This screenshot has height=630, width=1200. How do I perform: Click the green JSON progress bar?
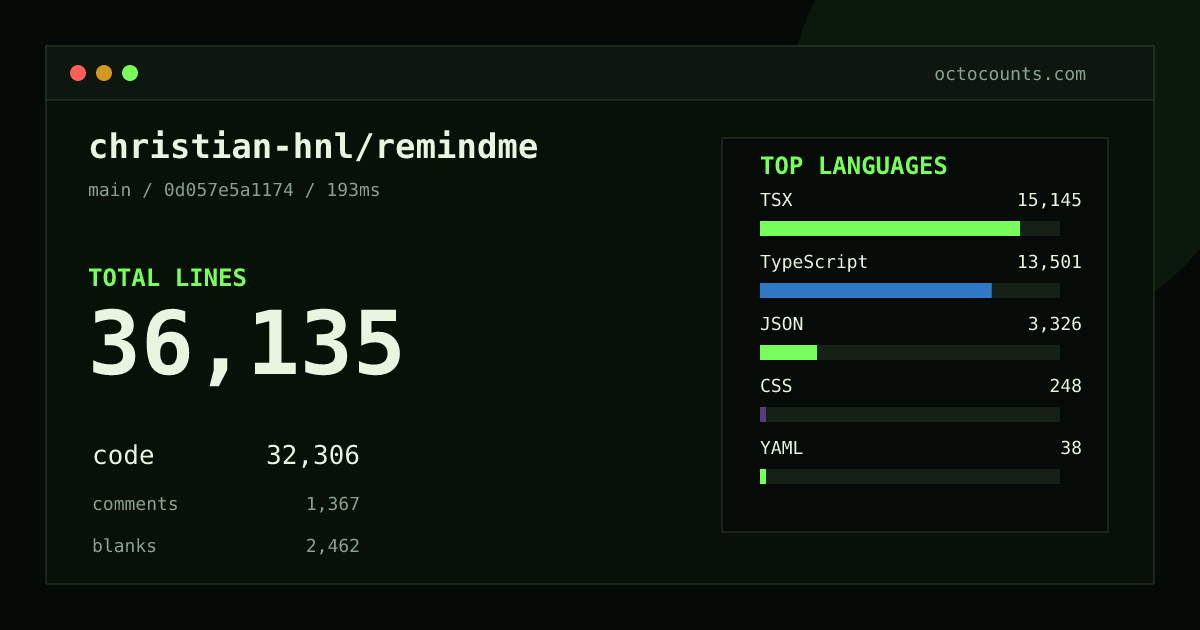point(788,352)
